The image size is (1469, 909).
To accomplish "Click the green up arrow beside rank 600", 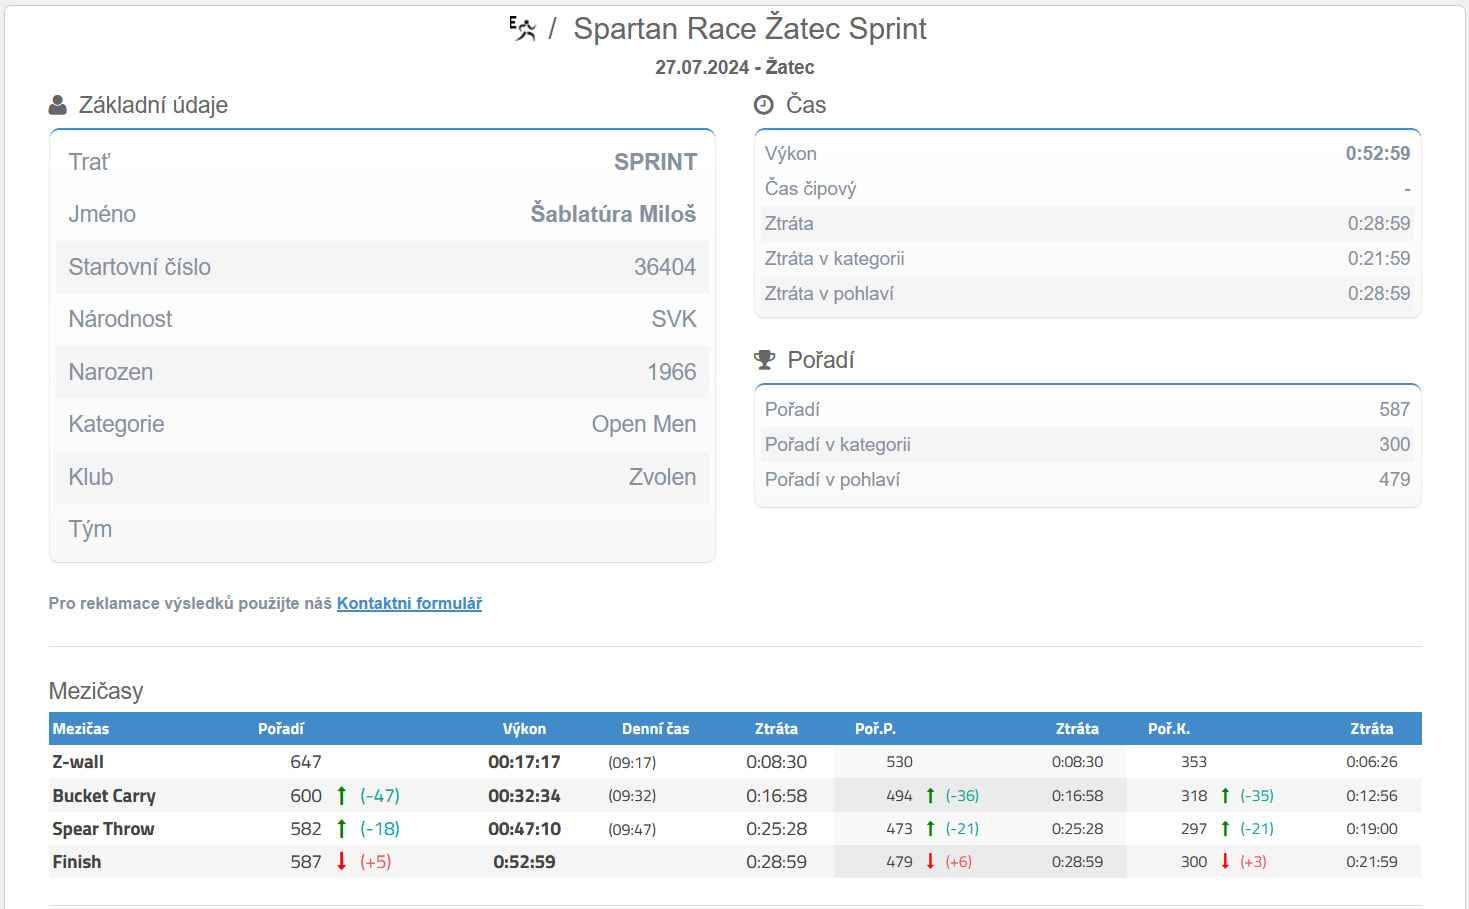I will point(341,796).
